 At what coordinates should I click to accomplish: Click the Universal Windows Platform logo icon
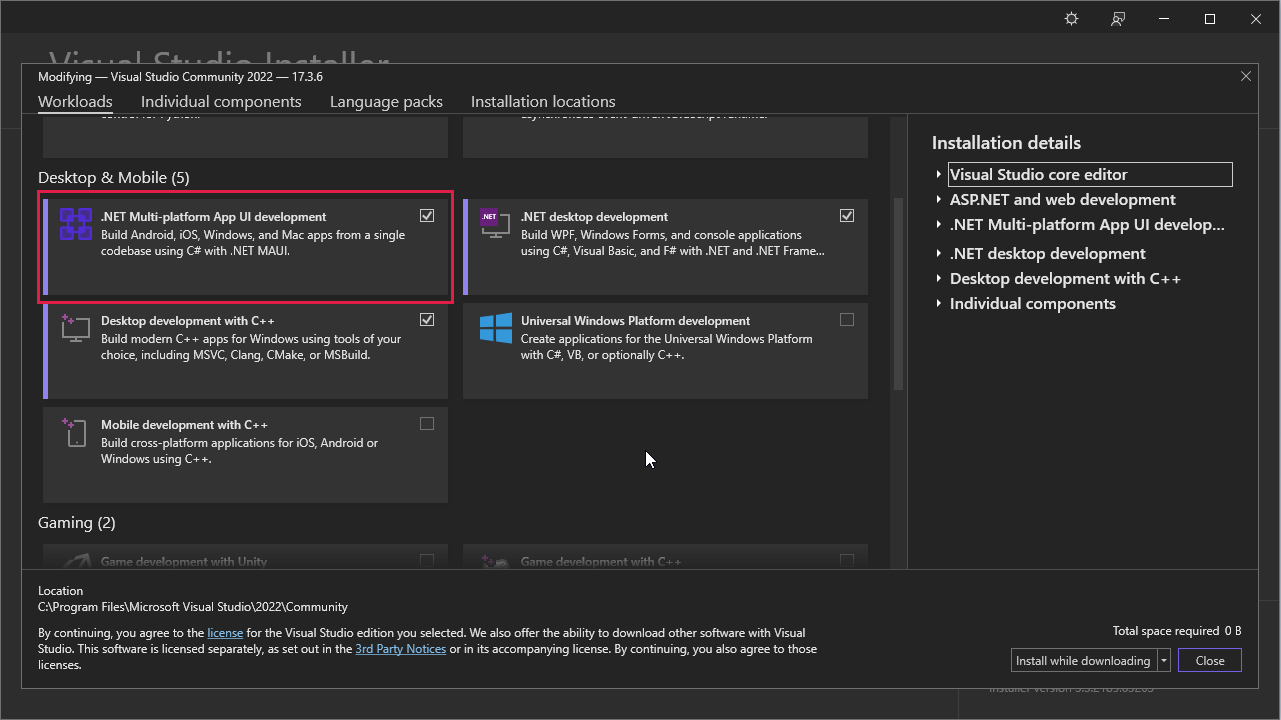click(496, 328)
